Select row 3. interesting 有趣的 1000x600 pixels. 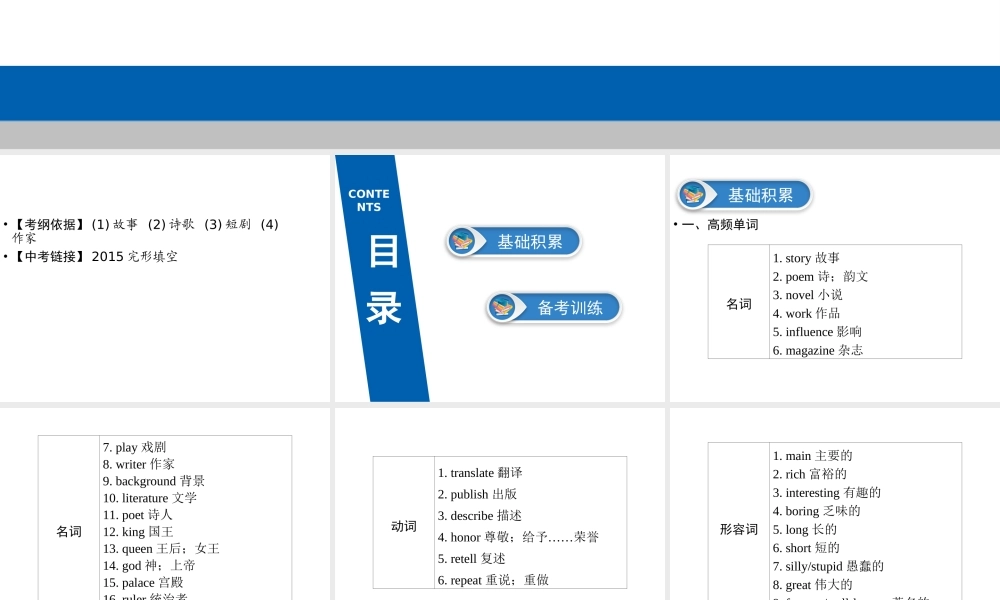click(x=827, y=492)
